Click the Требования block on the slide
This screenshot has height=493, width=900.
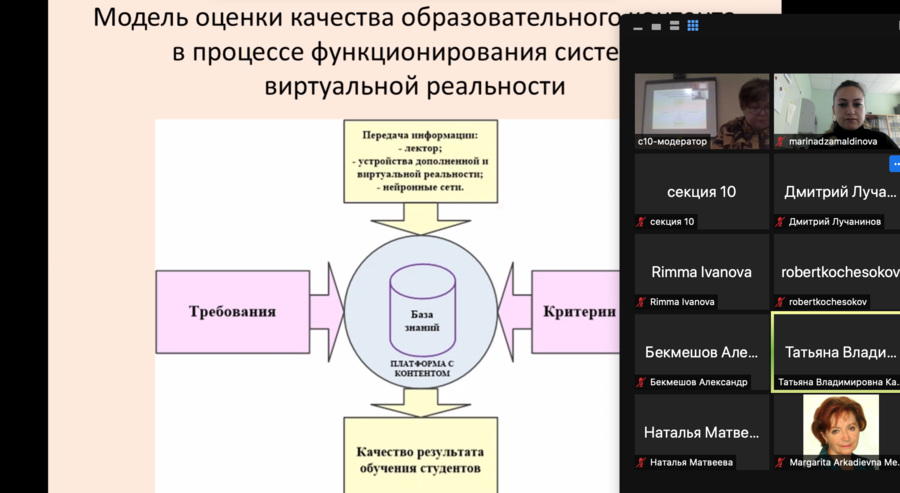[x=232, y=311]
